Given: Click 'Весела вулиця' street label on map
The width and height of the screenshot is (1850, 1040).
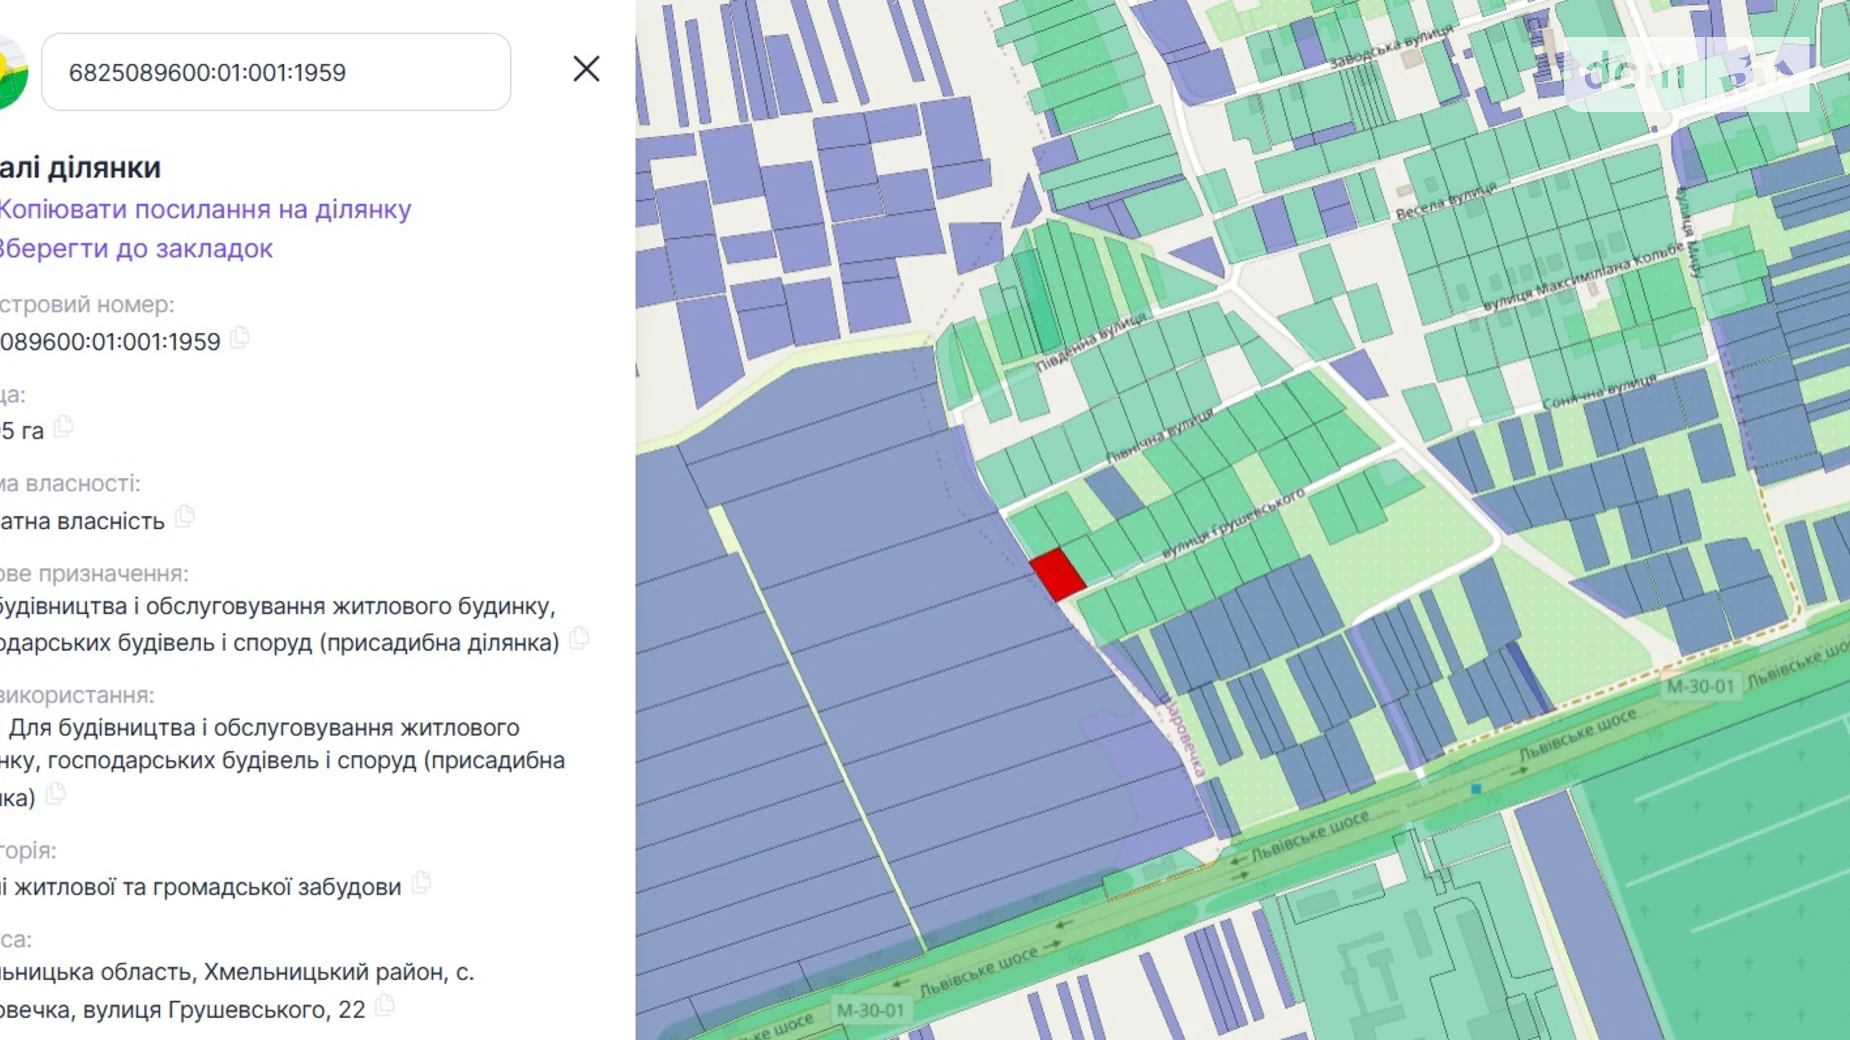Looking at the screenshot, I should point(1446,201).
